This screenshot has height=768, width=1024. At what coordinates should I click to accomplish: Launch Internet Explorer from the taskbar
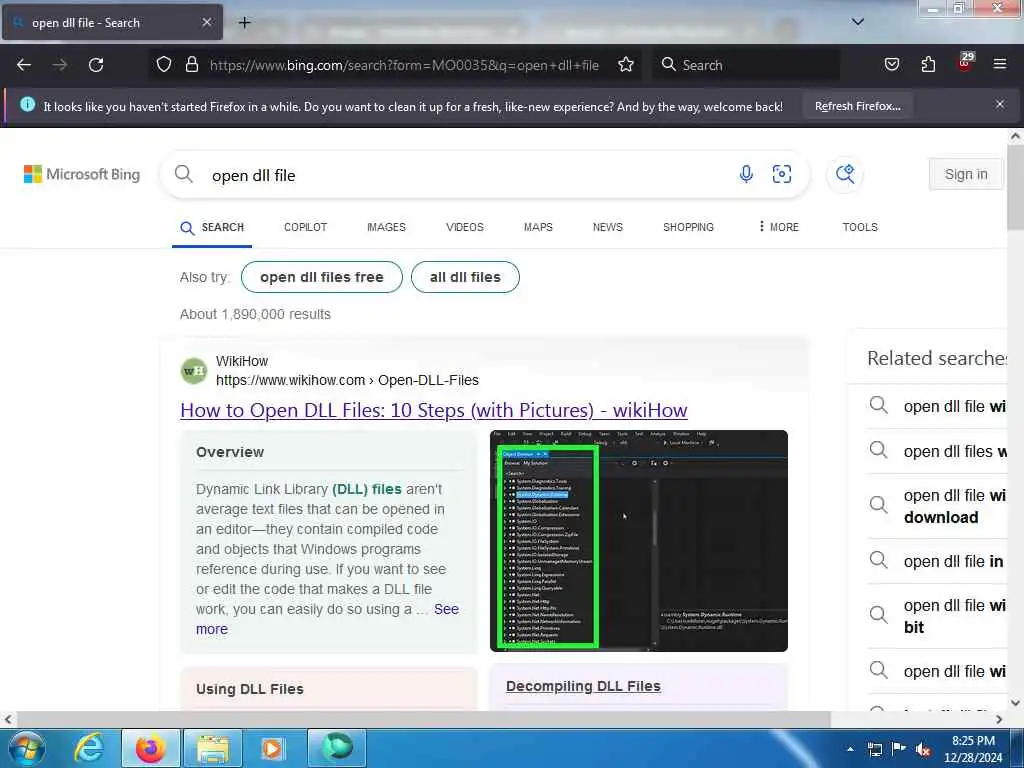[89, 748]
